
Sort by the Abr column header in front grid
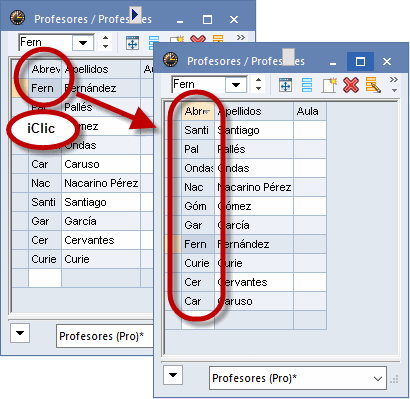coord(198,111)
